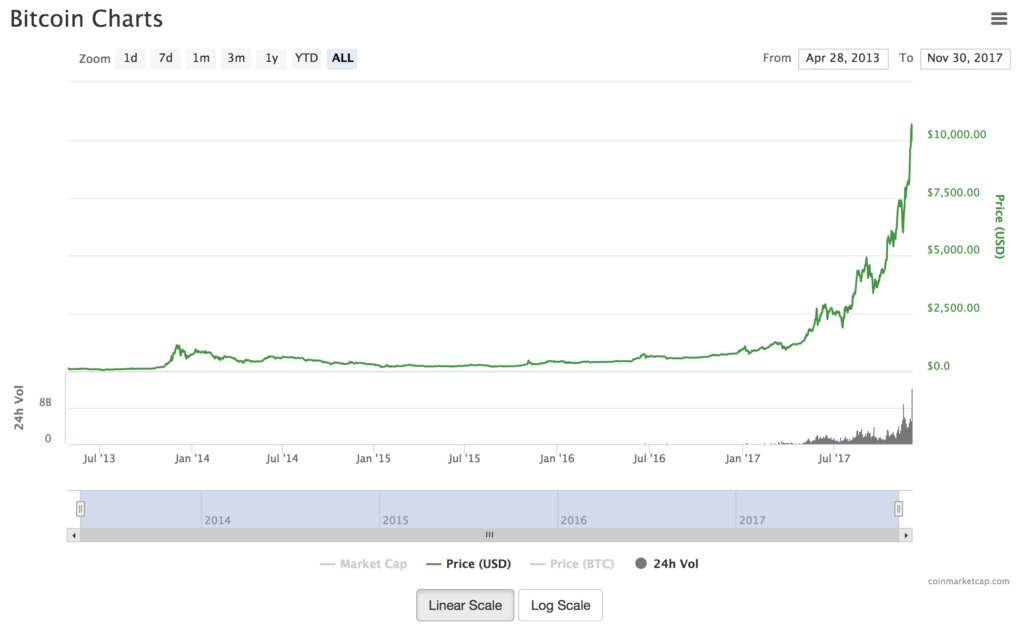Toggle the Market Cap series in legend
The image size is (1024, 629).
[364, 564]
